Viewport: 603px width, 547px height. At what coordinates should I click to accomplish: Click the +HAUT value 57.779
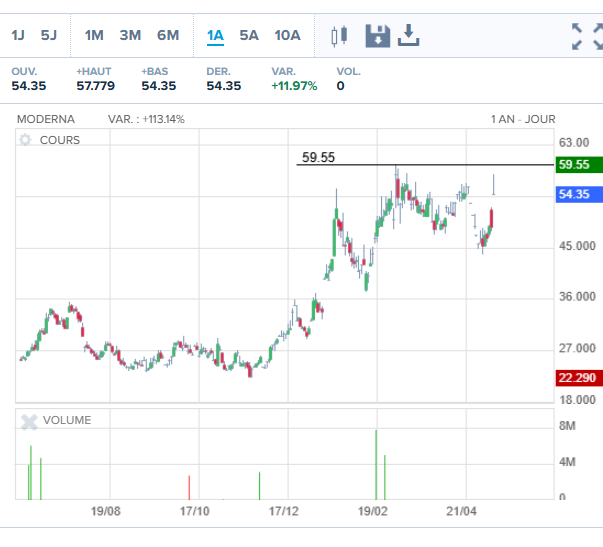click(x=95, y=86)
